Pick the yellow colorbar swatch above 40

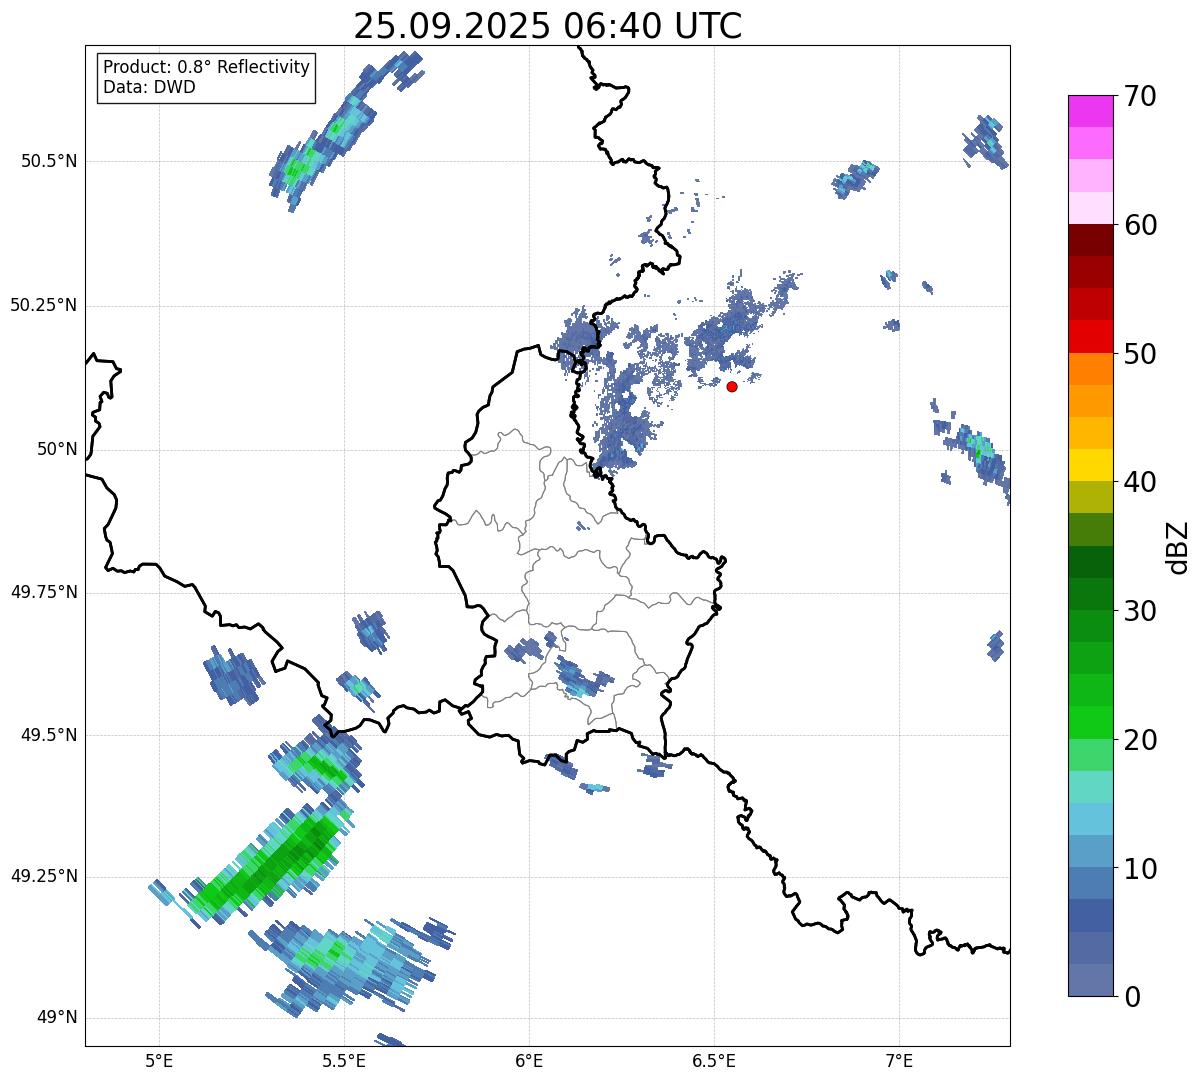[x=1090, y=465]
